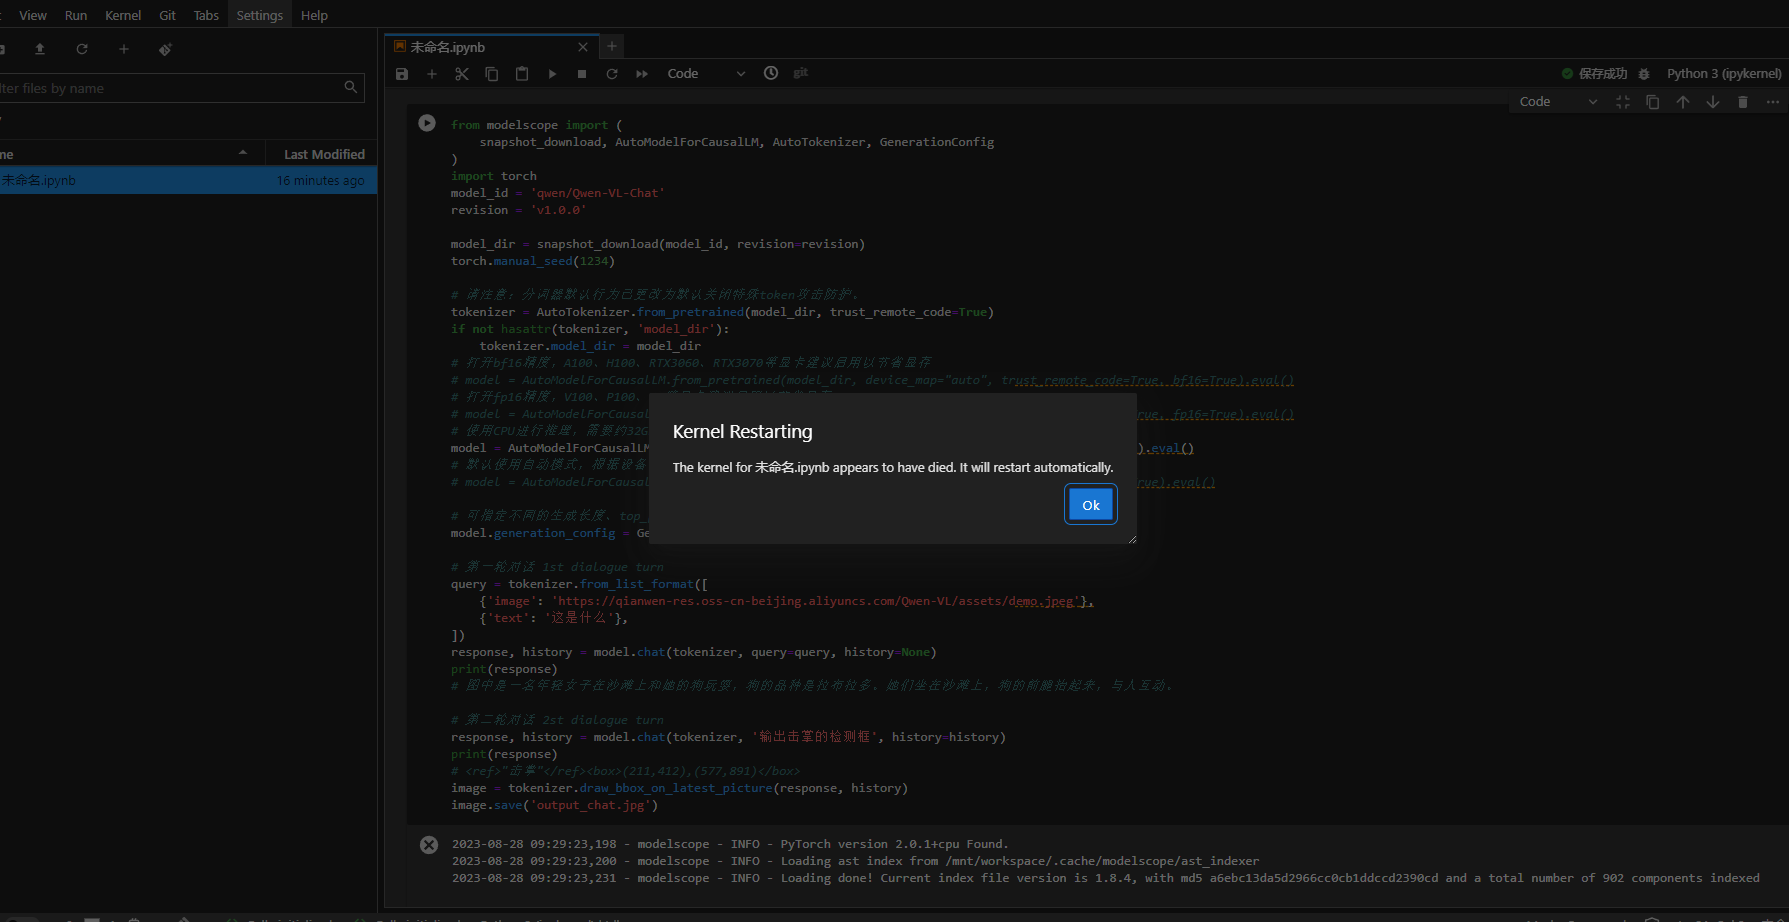The height and width of the screenshot is (922, 1789).
Task: Enable the debugger bug icon
Action: coord(1644,74)
